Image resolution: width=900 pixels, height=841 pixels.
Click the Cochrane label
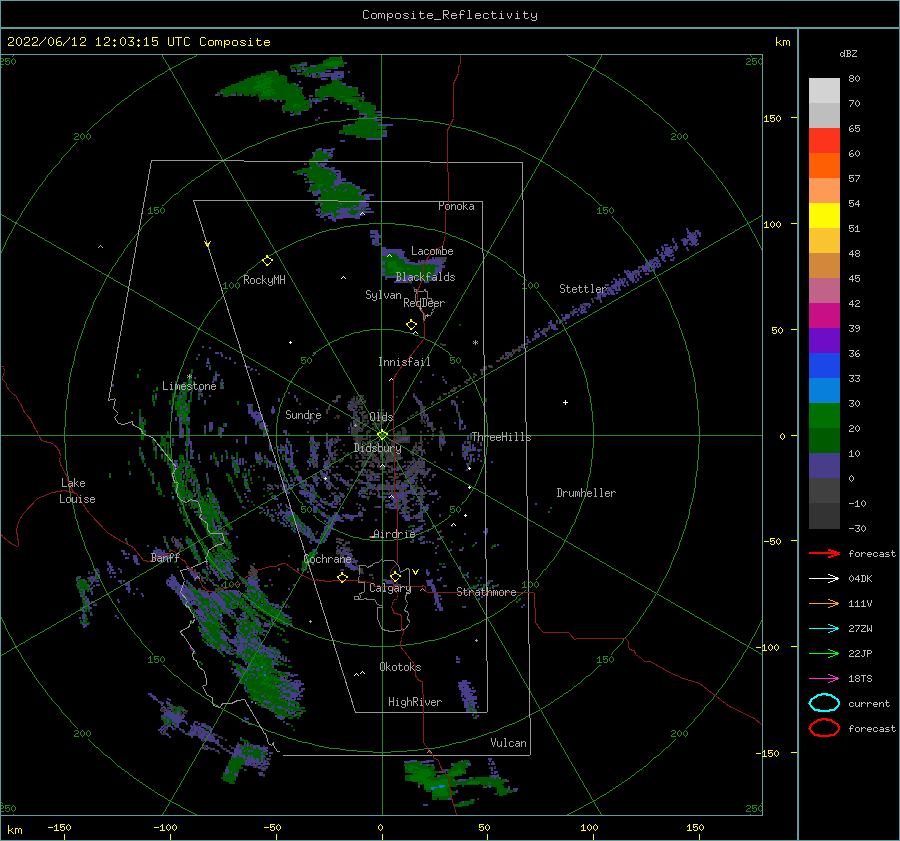coord(327,559)
